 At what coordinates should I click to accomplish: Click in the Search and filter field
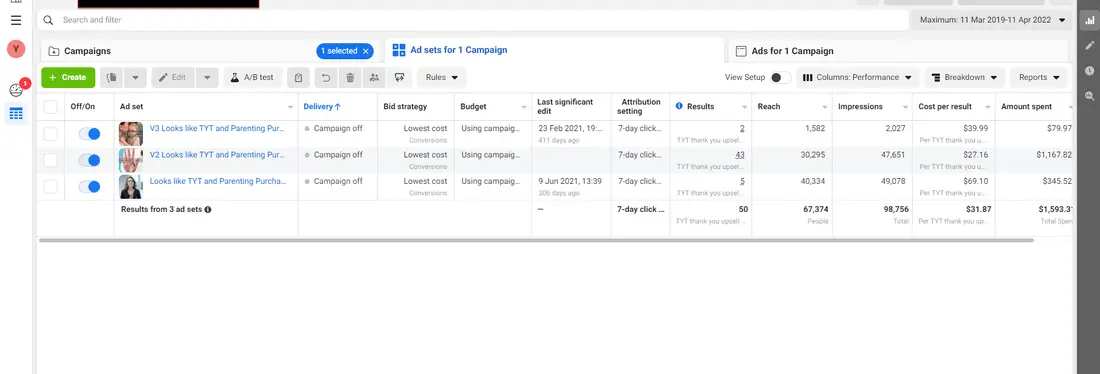point(472,20)
